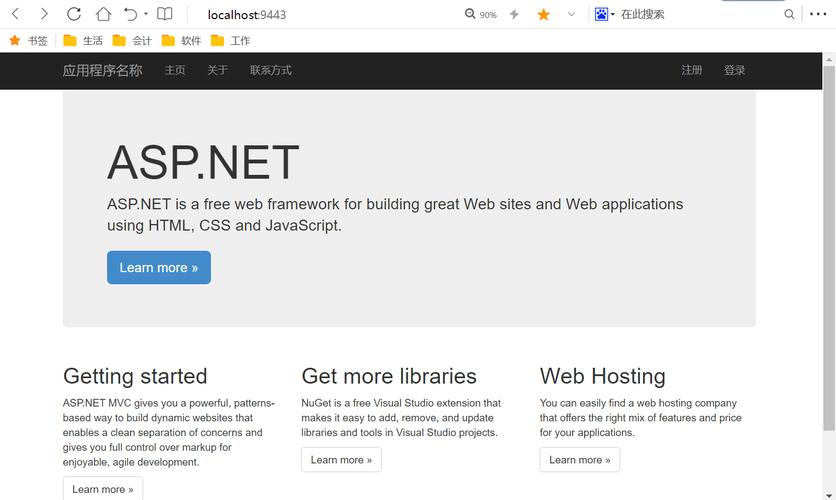Screen dimensions: 836x500
Task: Go to the browser home page icon
Action: pyautogui.click(x=103, y=14)
